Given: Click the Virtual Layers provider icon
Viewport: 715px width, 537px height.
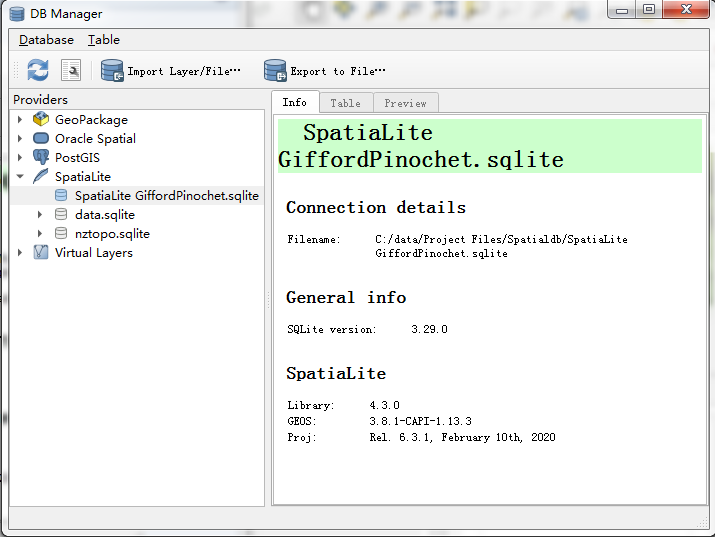Looking at the screenshot, I should pos(41,253).
